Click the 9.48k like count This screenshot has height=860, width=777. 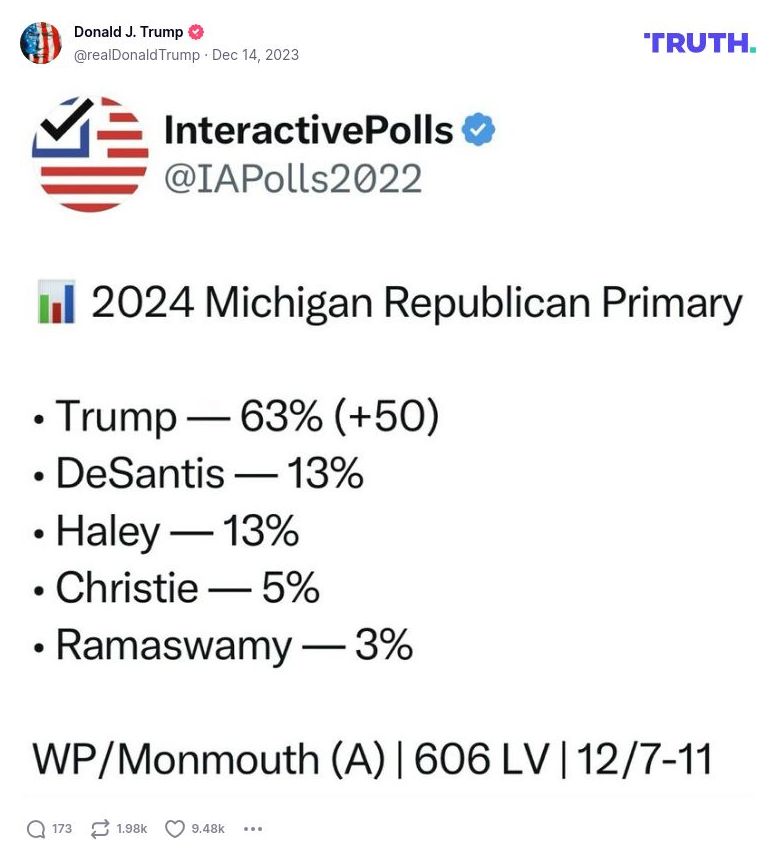[206, 829]
